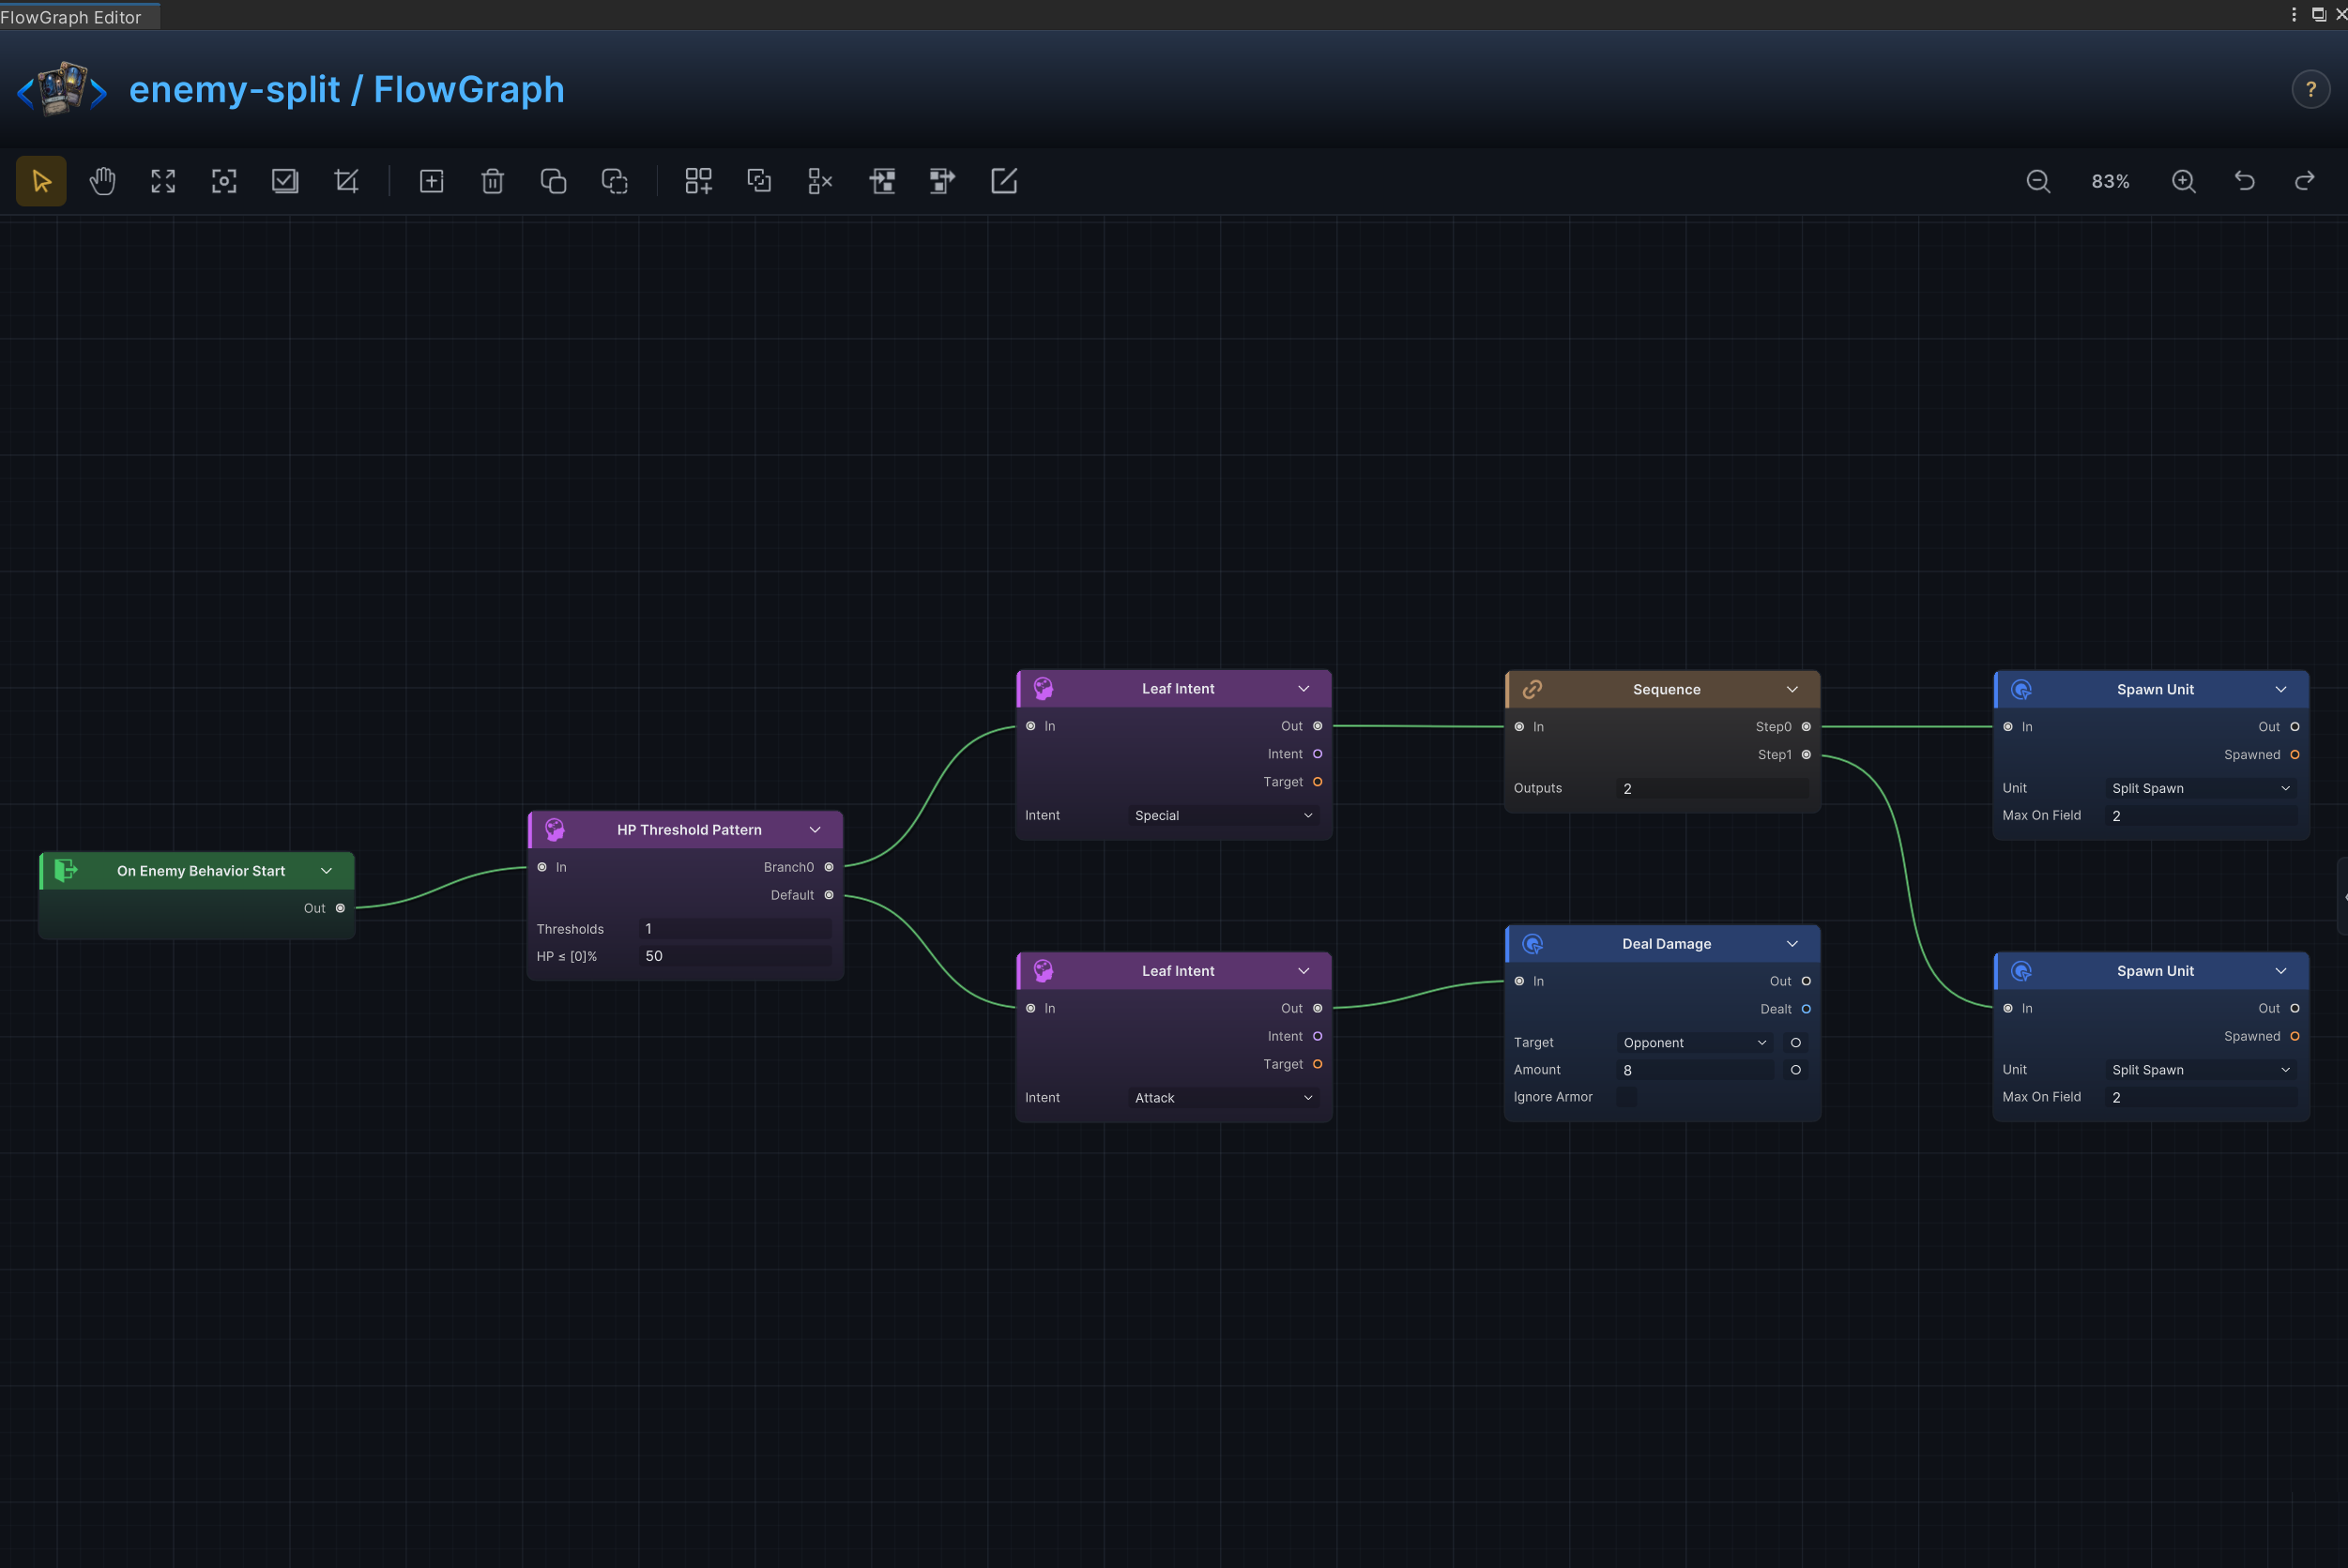This screenshot has height=1568, width=2348.
Task: Open help with the question mark button
Action: point(2310,90)
